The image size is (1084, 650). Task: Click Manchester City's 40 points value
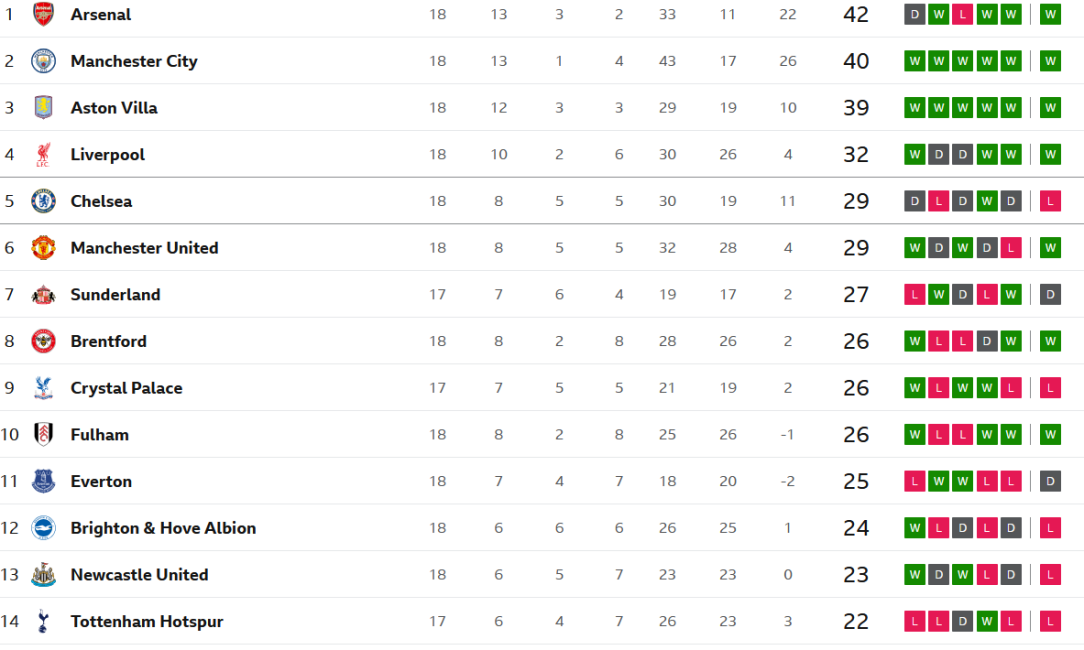click(856, 61)
